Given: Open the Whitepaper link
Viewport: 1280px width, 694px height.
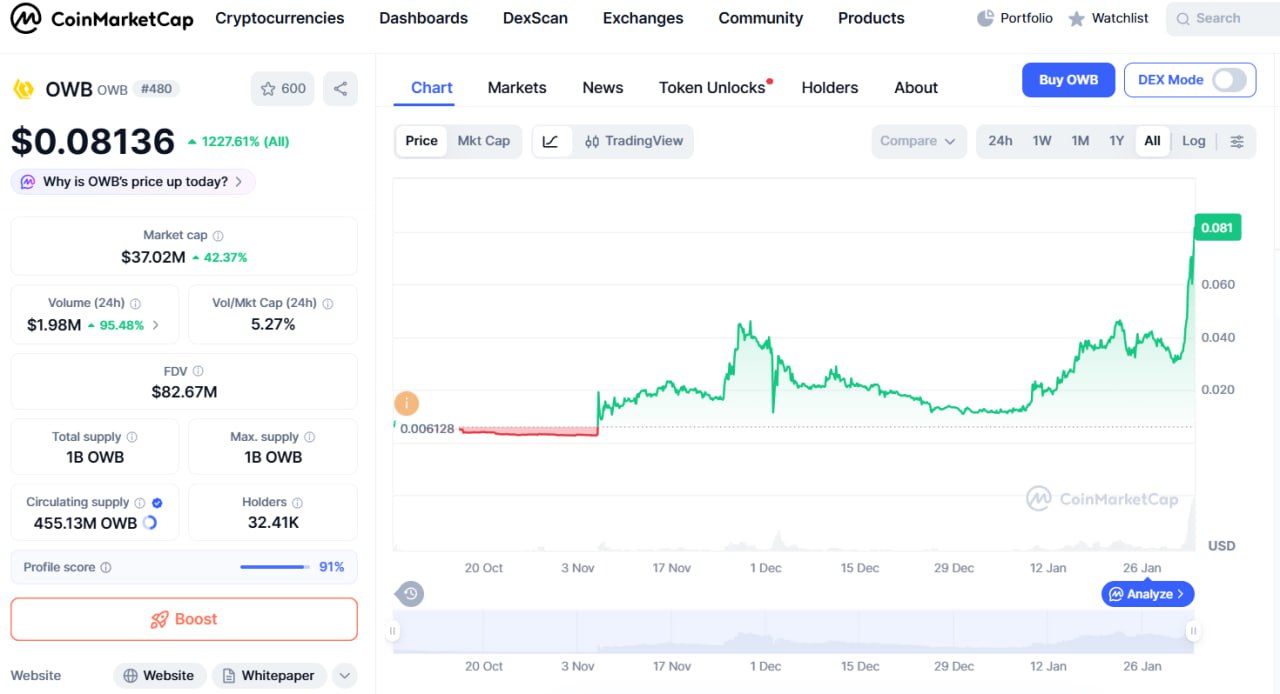Looking at the screenshot, I should tap(269, 676).
